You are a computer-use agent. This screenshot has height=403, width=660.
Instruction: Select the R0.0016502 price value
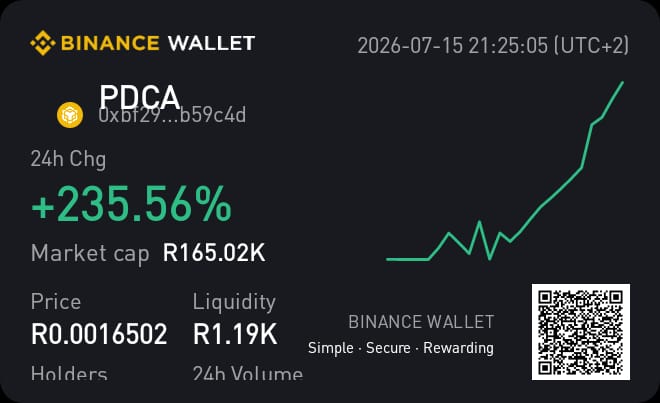(99, 334)
